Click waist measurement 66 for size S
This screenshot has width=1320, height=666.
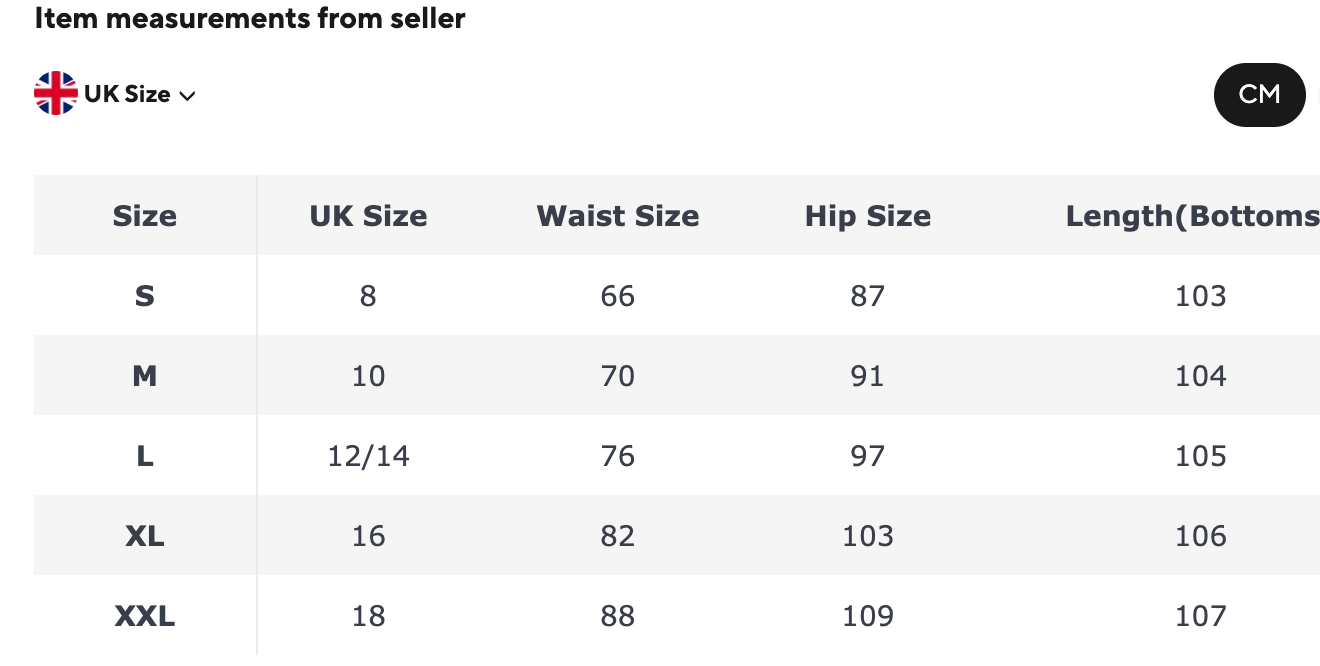tap(618, 295)
